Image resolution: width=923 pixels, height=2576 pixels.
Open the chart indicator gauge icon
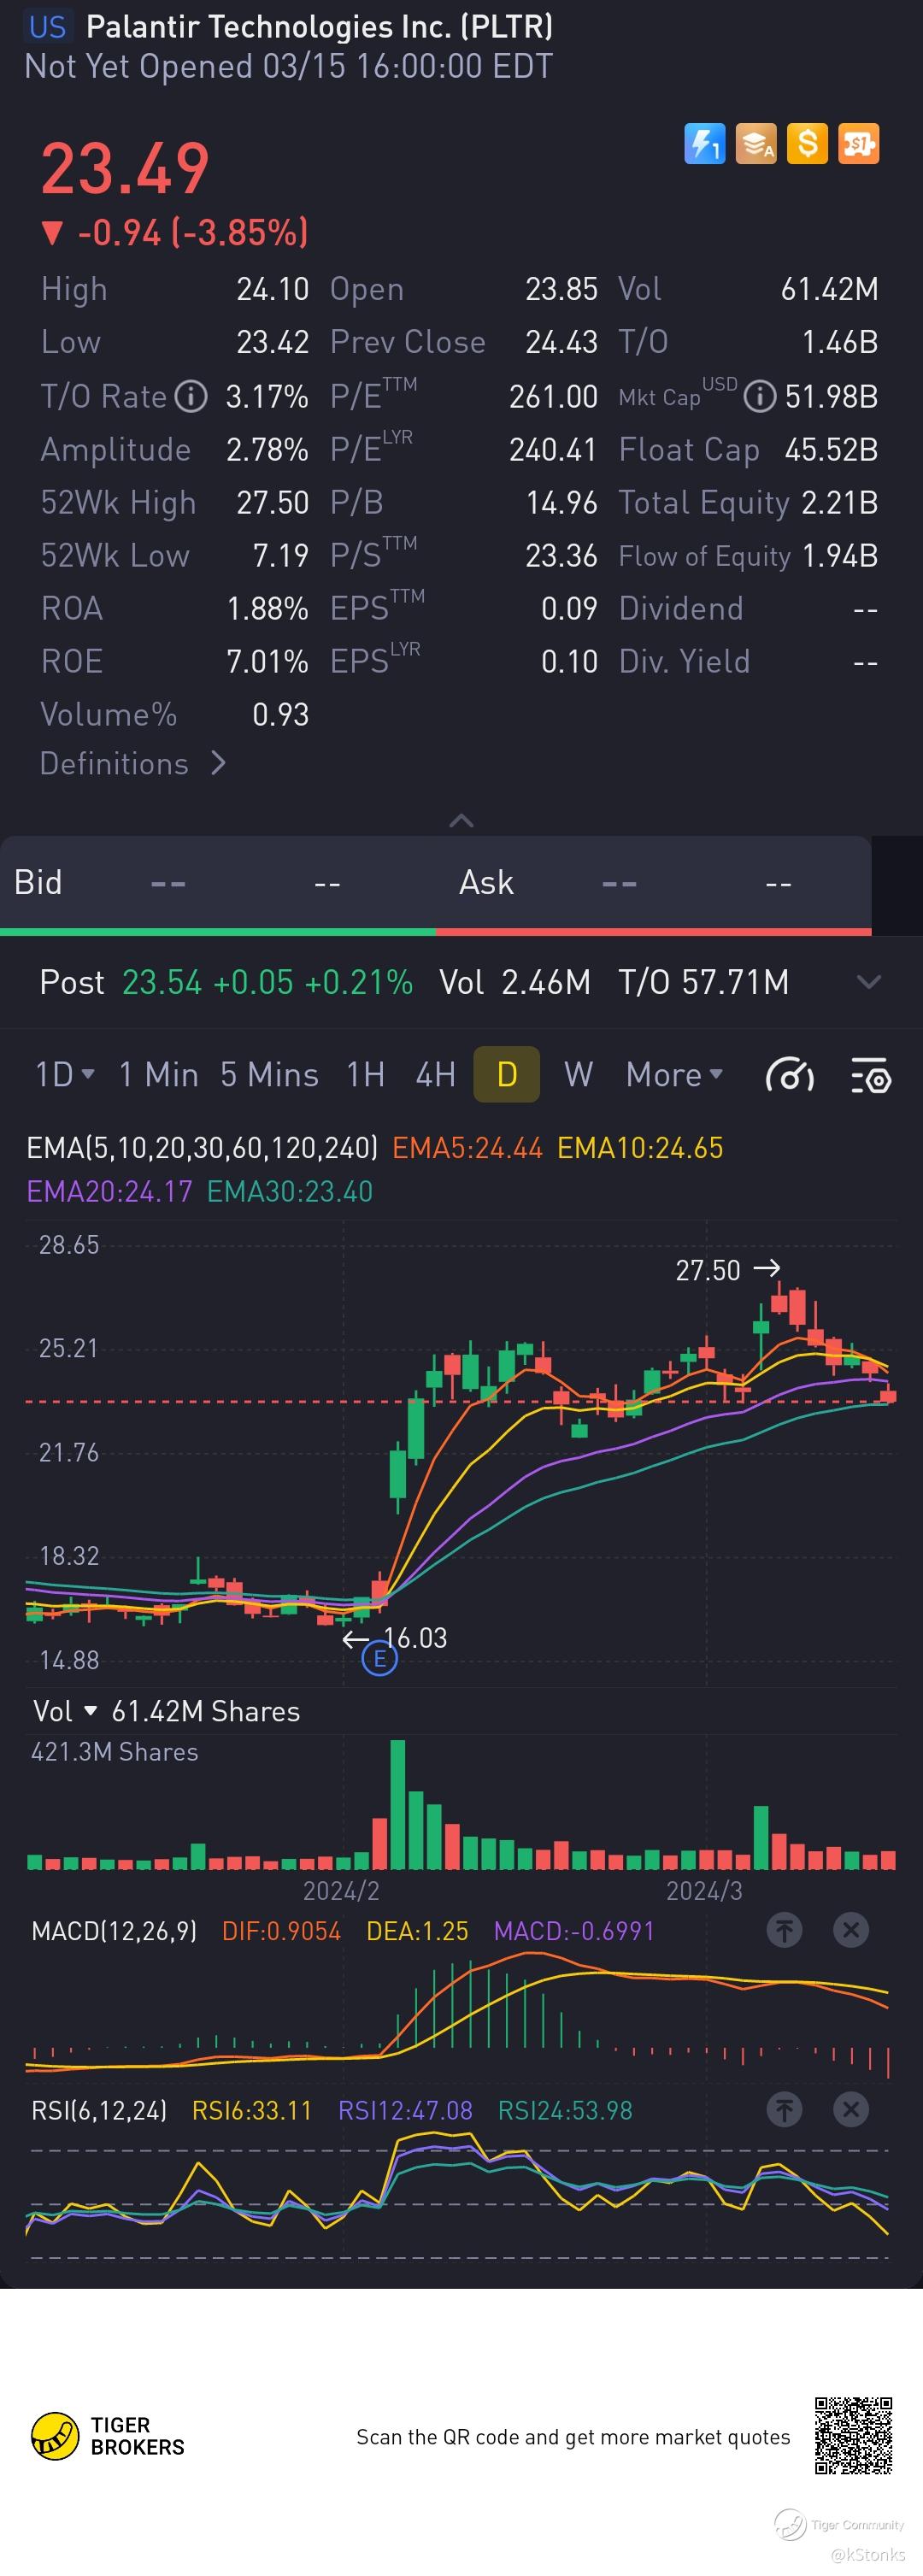click(x=789, y=1076)
